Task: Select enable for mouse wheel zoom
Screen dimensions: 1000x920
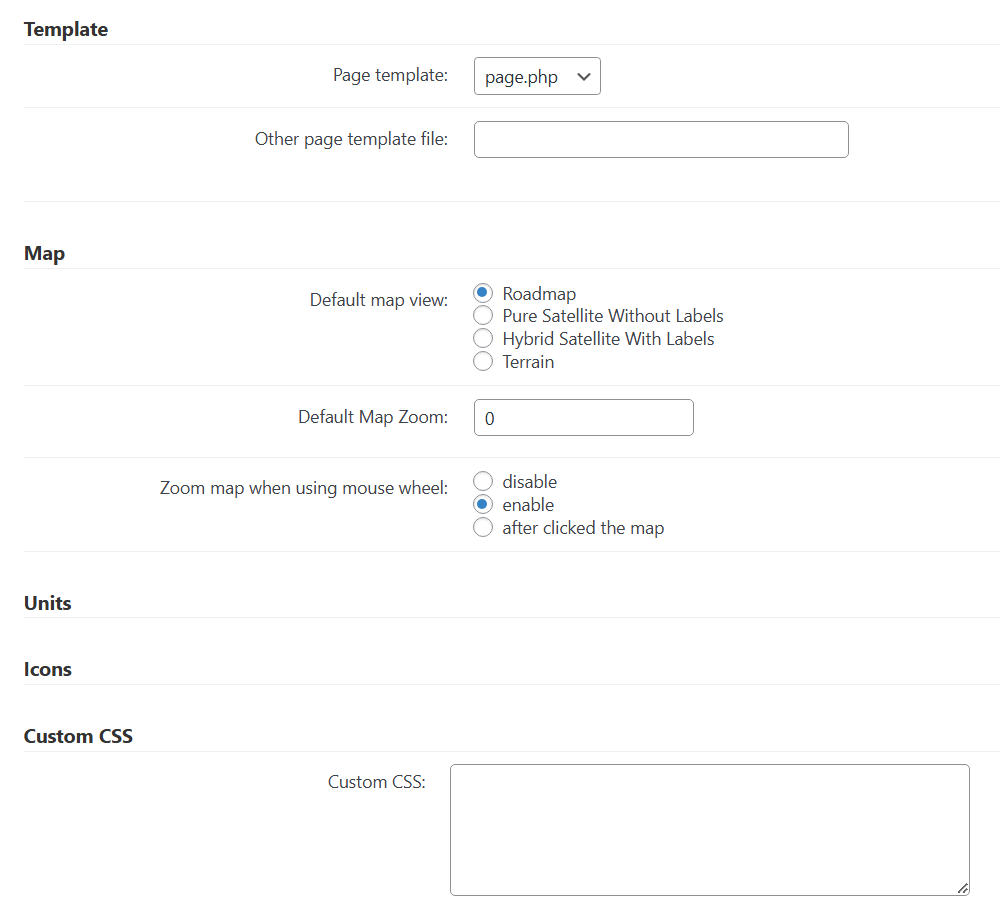Action: tap(483, 504)
